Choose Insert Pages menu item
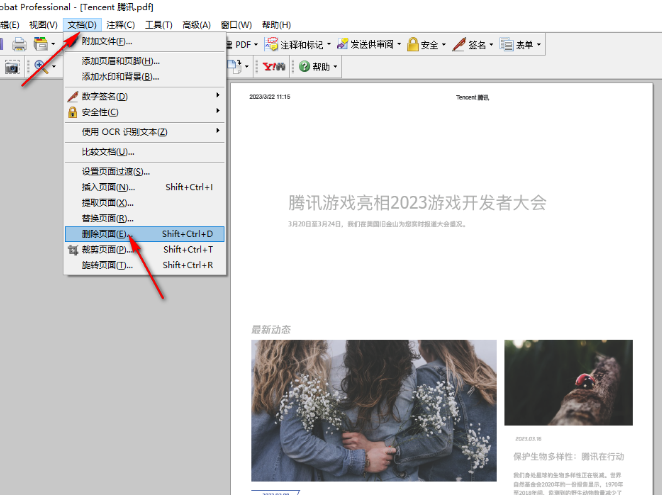 point(107,187)
